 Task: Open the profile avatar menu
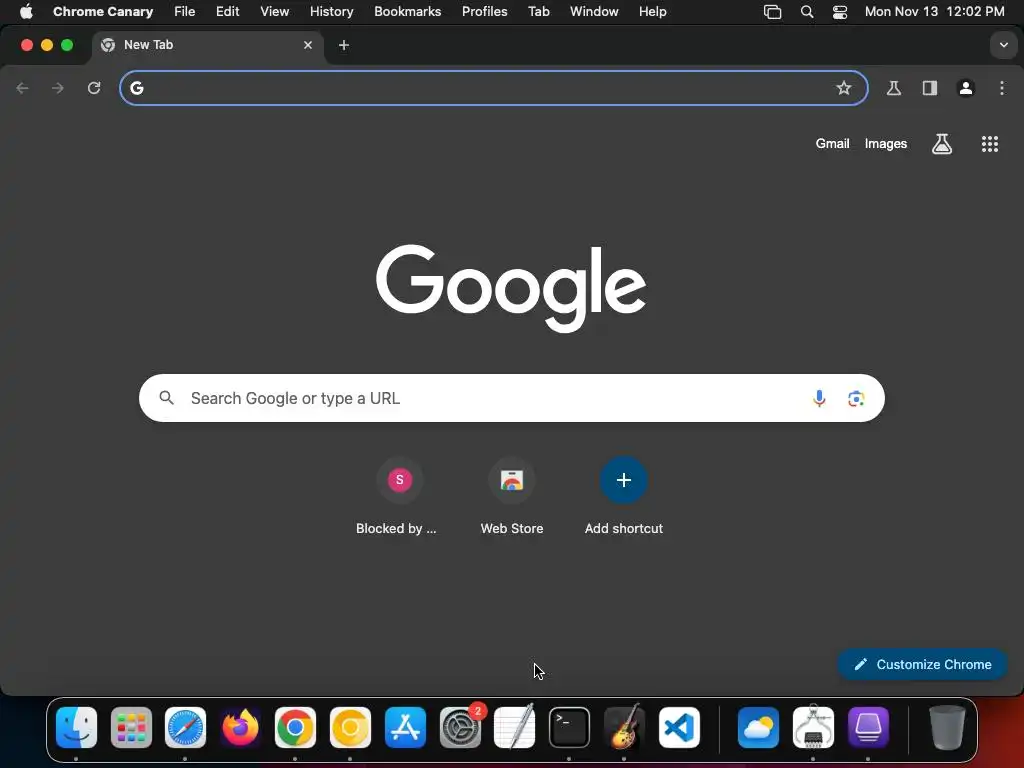pos(966,88)
